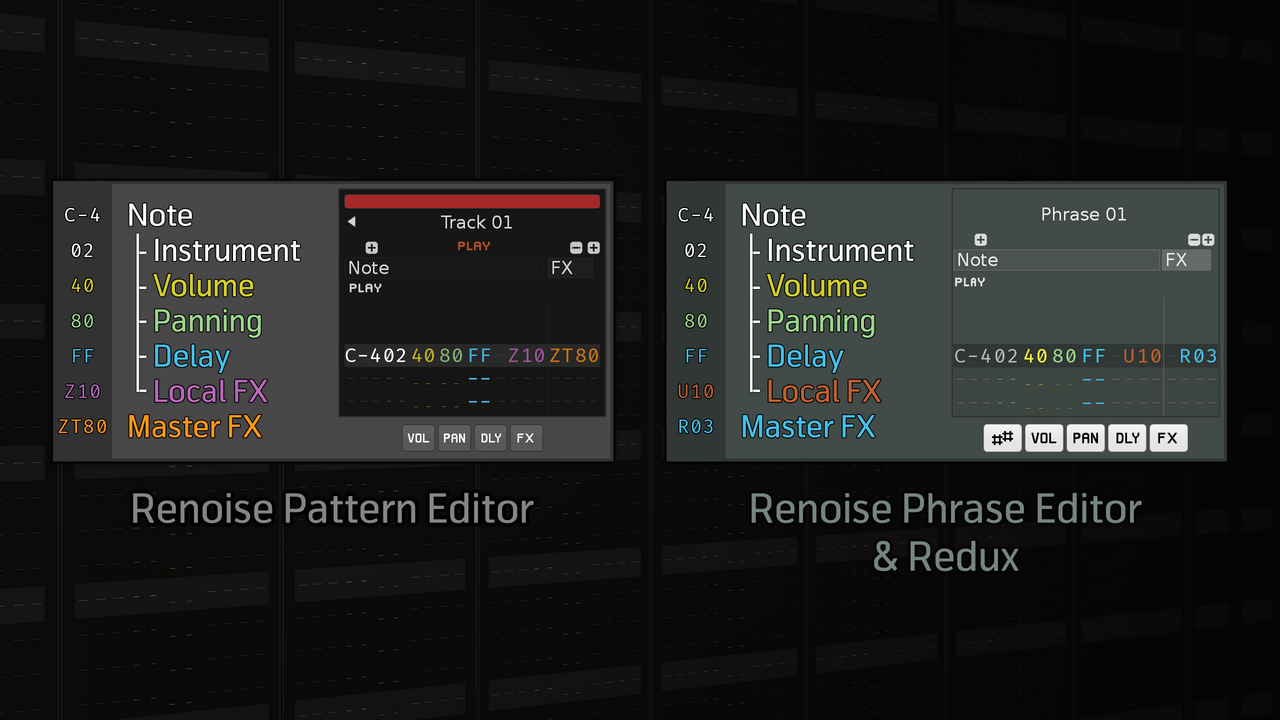Add an FX column to Phrase 01
This screenshot has height=720, width=1280.
(x=1209, y=240)
